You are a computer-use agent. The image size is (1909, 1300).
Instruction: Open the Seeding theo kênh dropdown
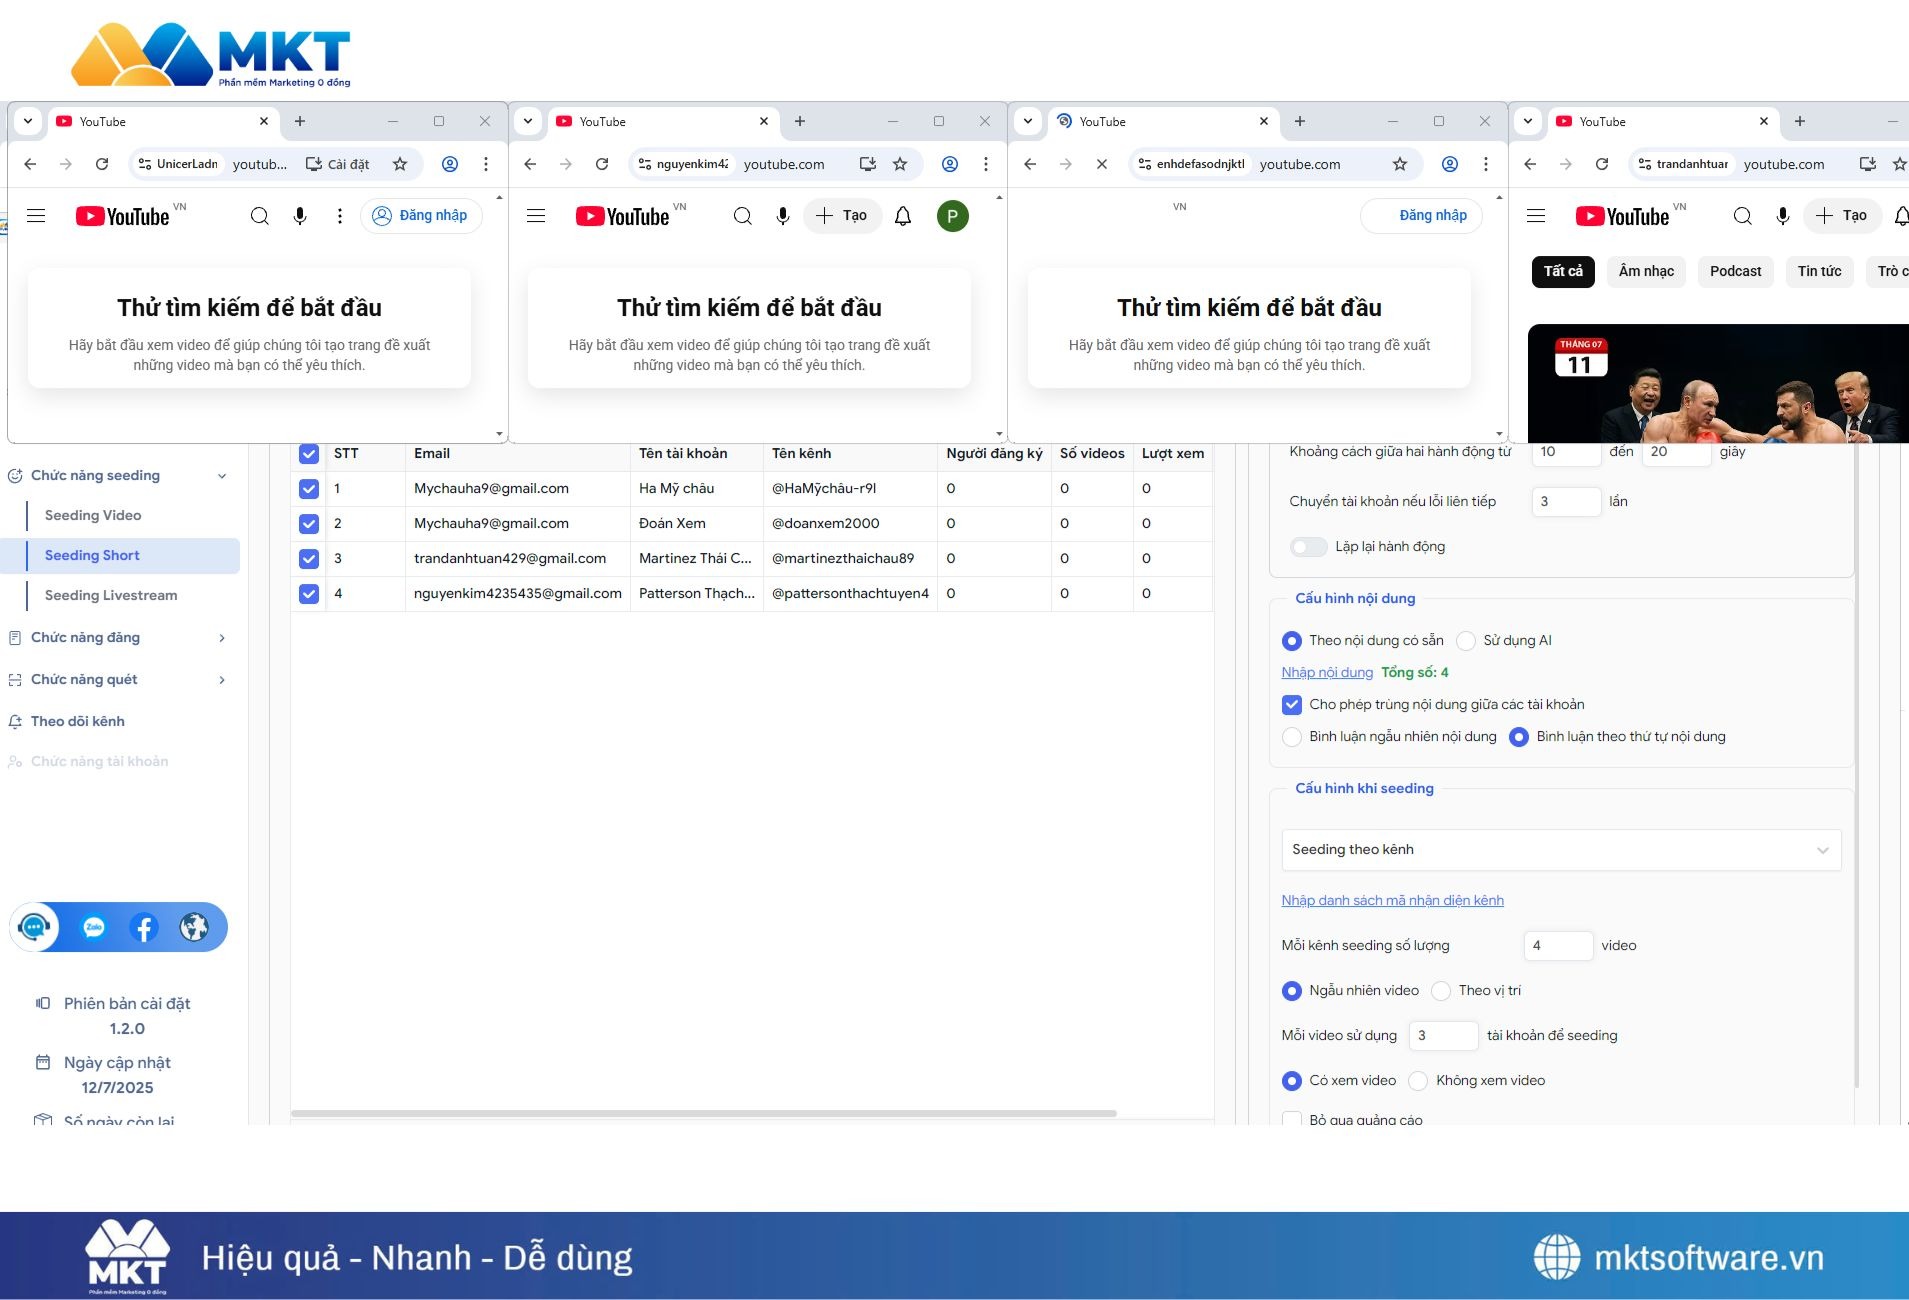pyautogui.click(x=1560, y=850)
